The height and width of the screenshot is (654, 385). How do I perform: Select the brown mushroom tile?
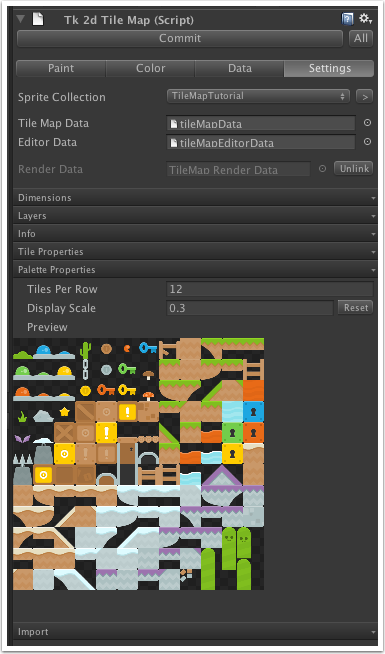pos(148,375)
